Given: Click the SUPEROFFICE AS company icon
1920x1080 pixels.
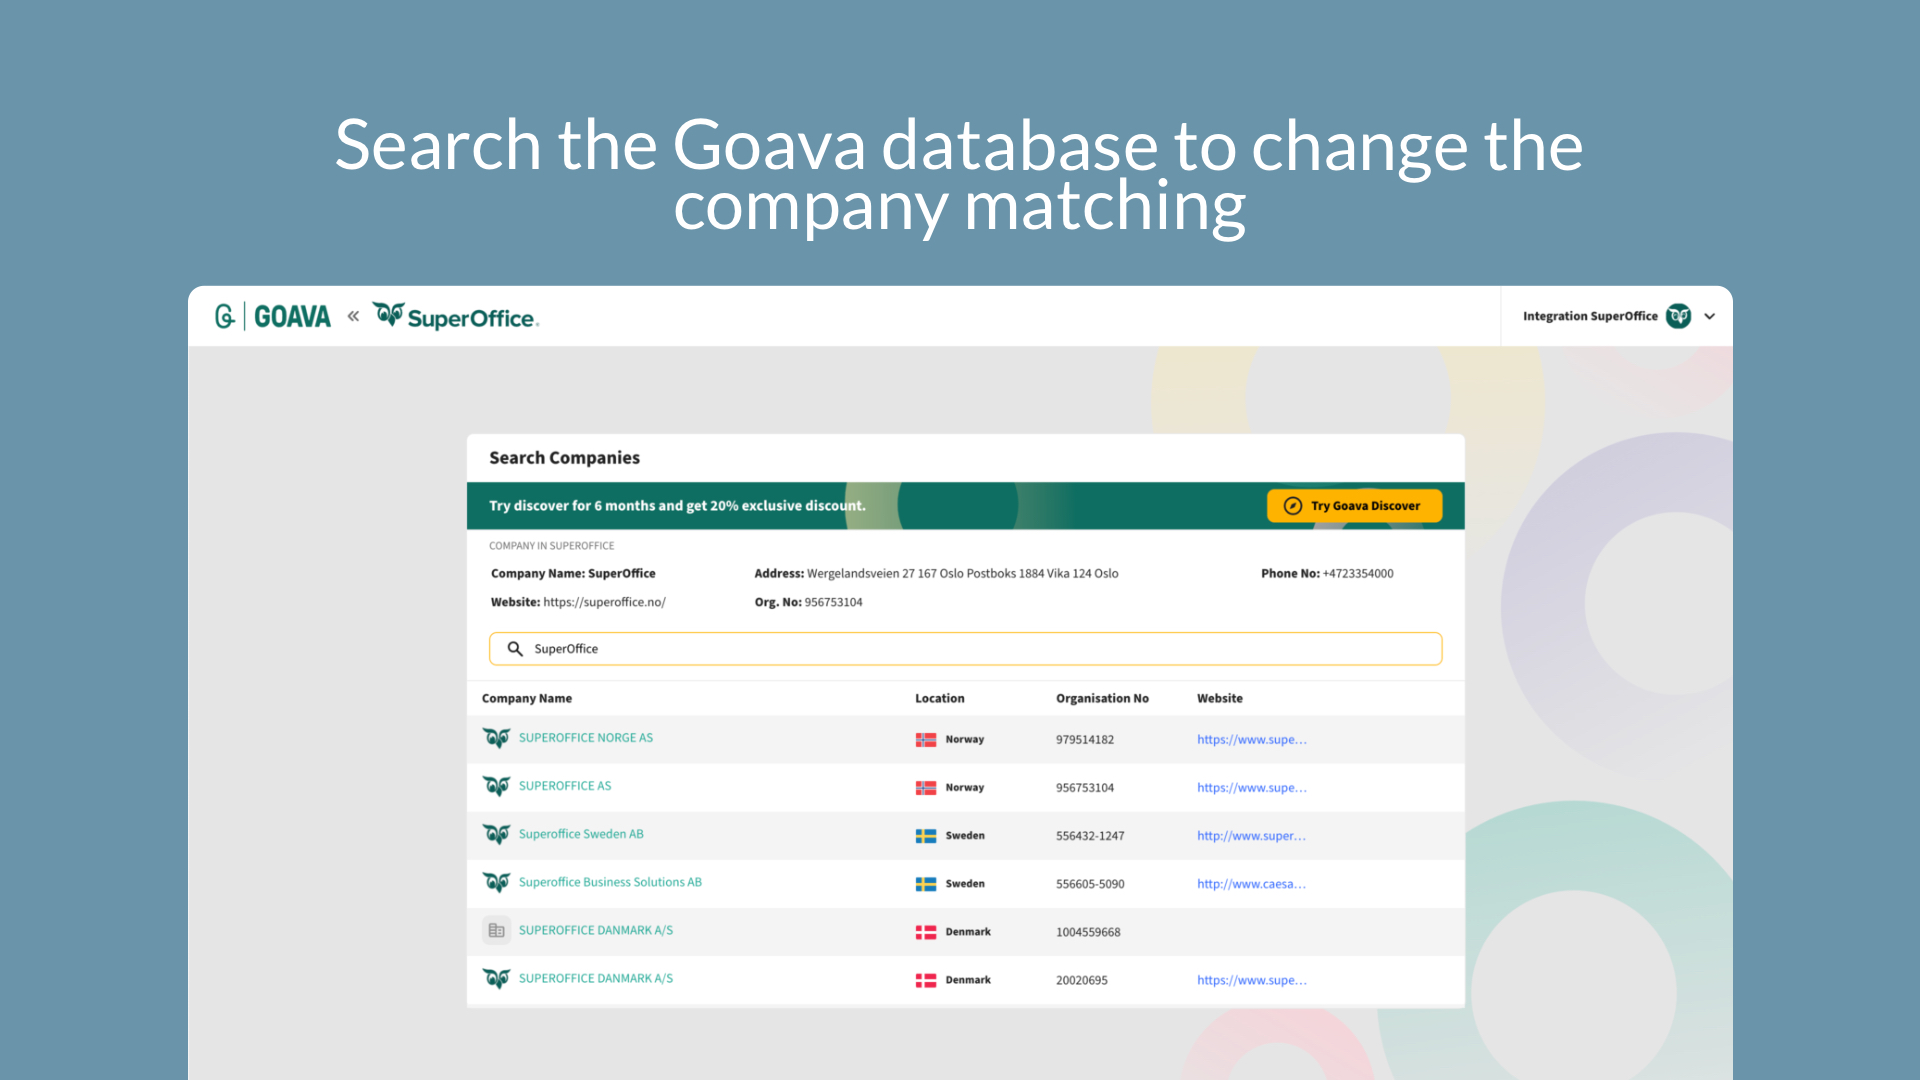Looking at the screenshot, I should [x=497, y=786].
